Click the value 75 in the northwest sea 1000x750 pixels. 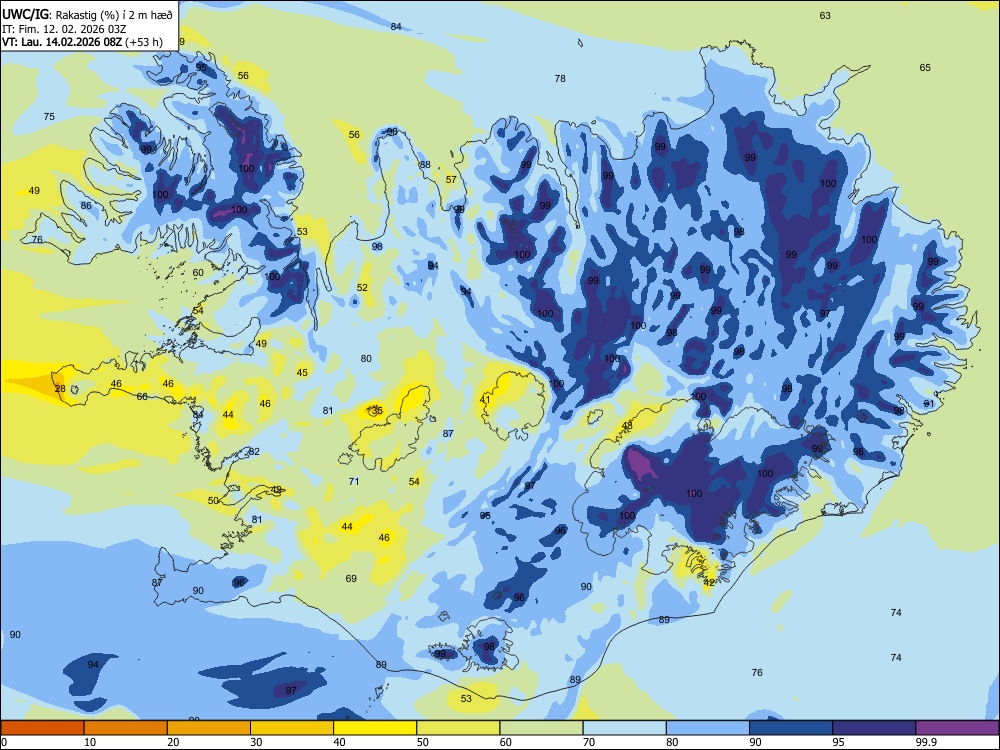pyautogui.click(x=49, y=116)
